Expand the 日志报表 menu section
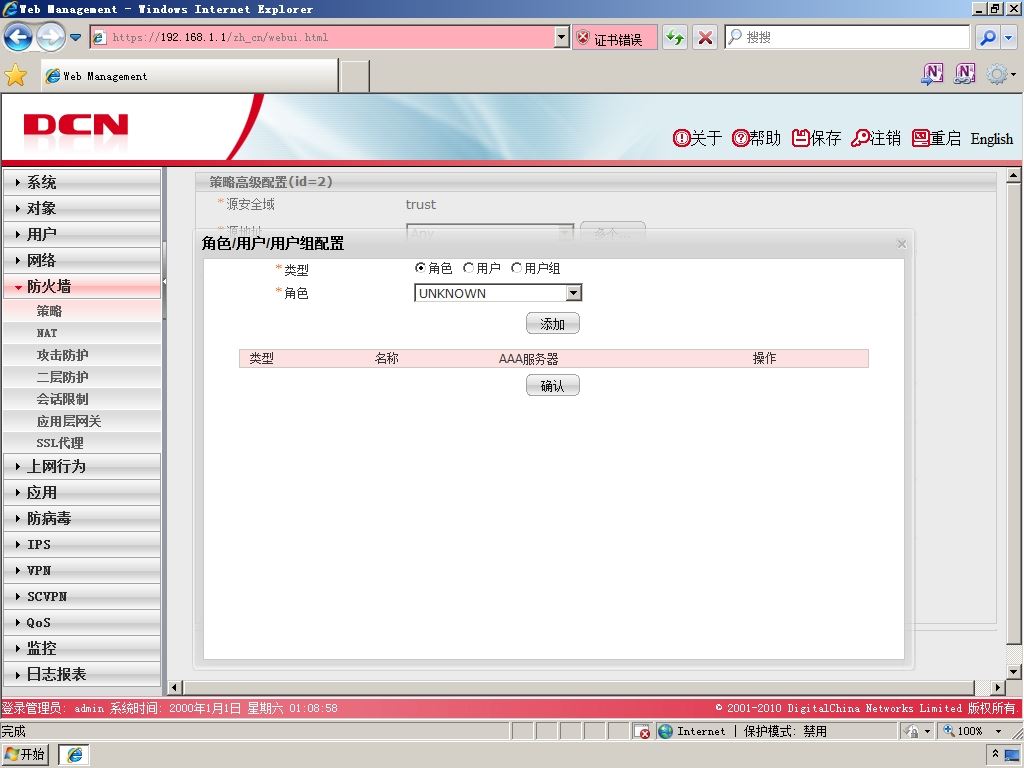The width and height of the screenshot is (1024, 768). [x=82, y=674]
